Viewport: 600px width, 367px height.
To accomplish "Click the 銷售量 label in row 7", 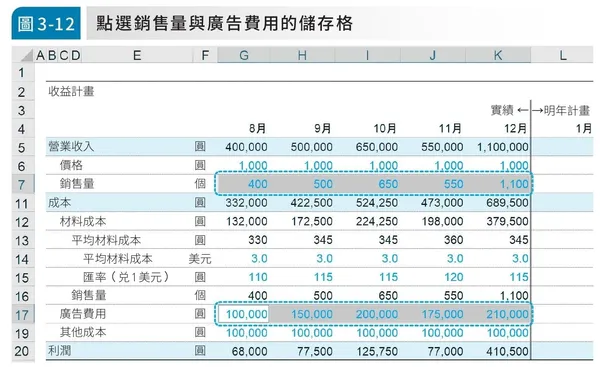I will point(77,184).
